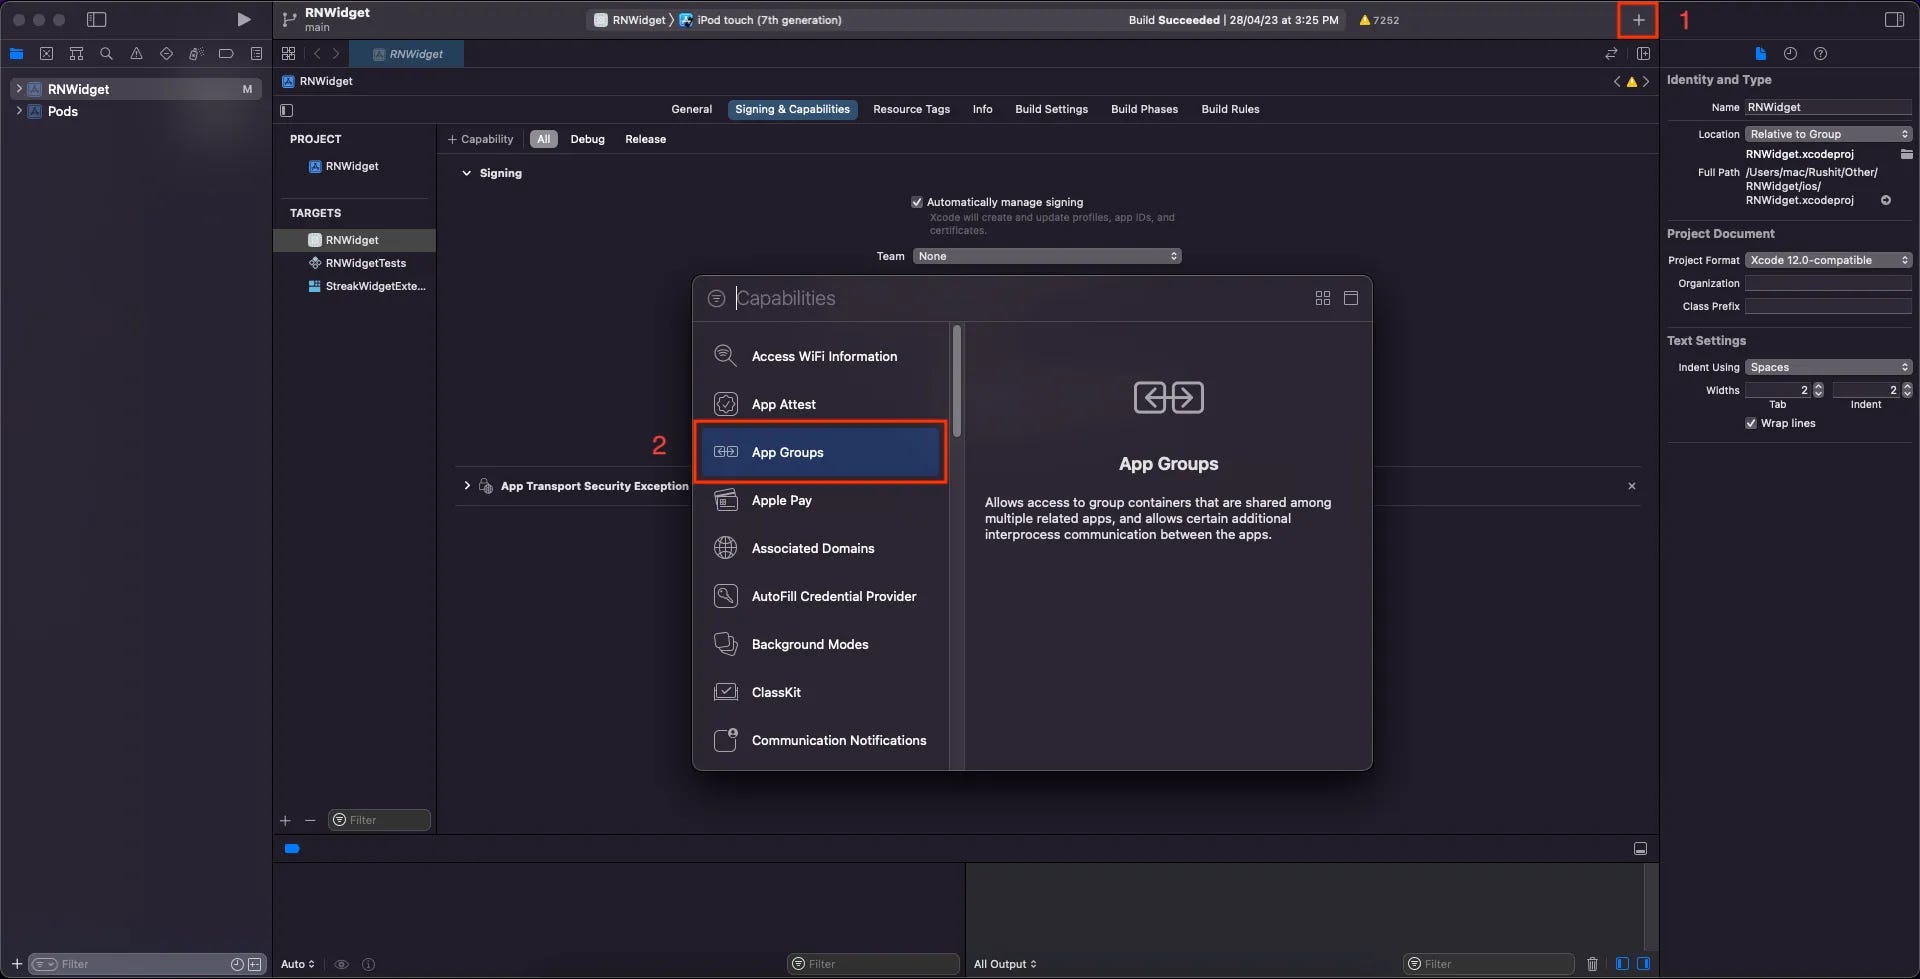The height and width of the screenshot is (979, 1920).
Task: Increment the Tab width stepper
Action: (1818, 386)
